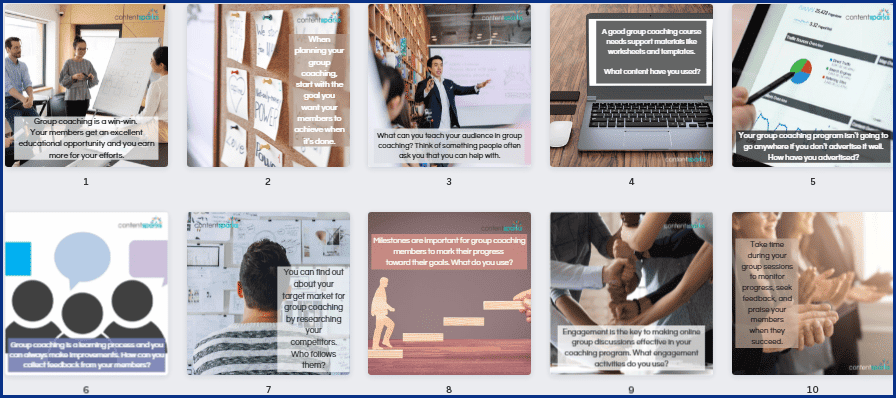Click the page number 10 label
The image size is (896, 398).
813,389
